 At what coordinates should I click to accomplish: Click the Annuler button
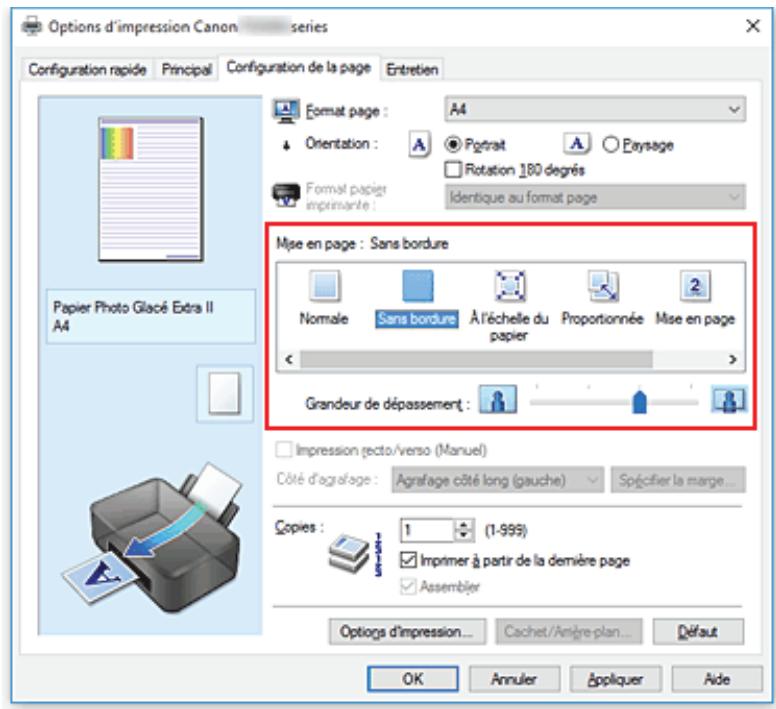click(x=514, y=678)
